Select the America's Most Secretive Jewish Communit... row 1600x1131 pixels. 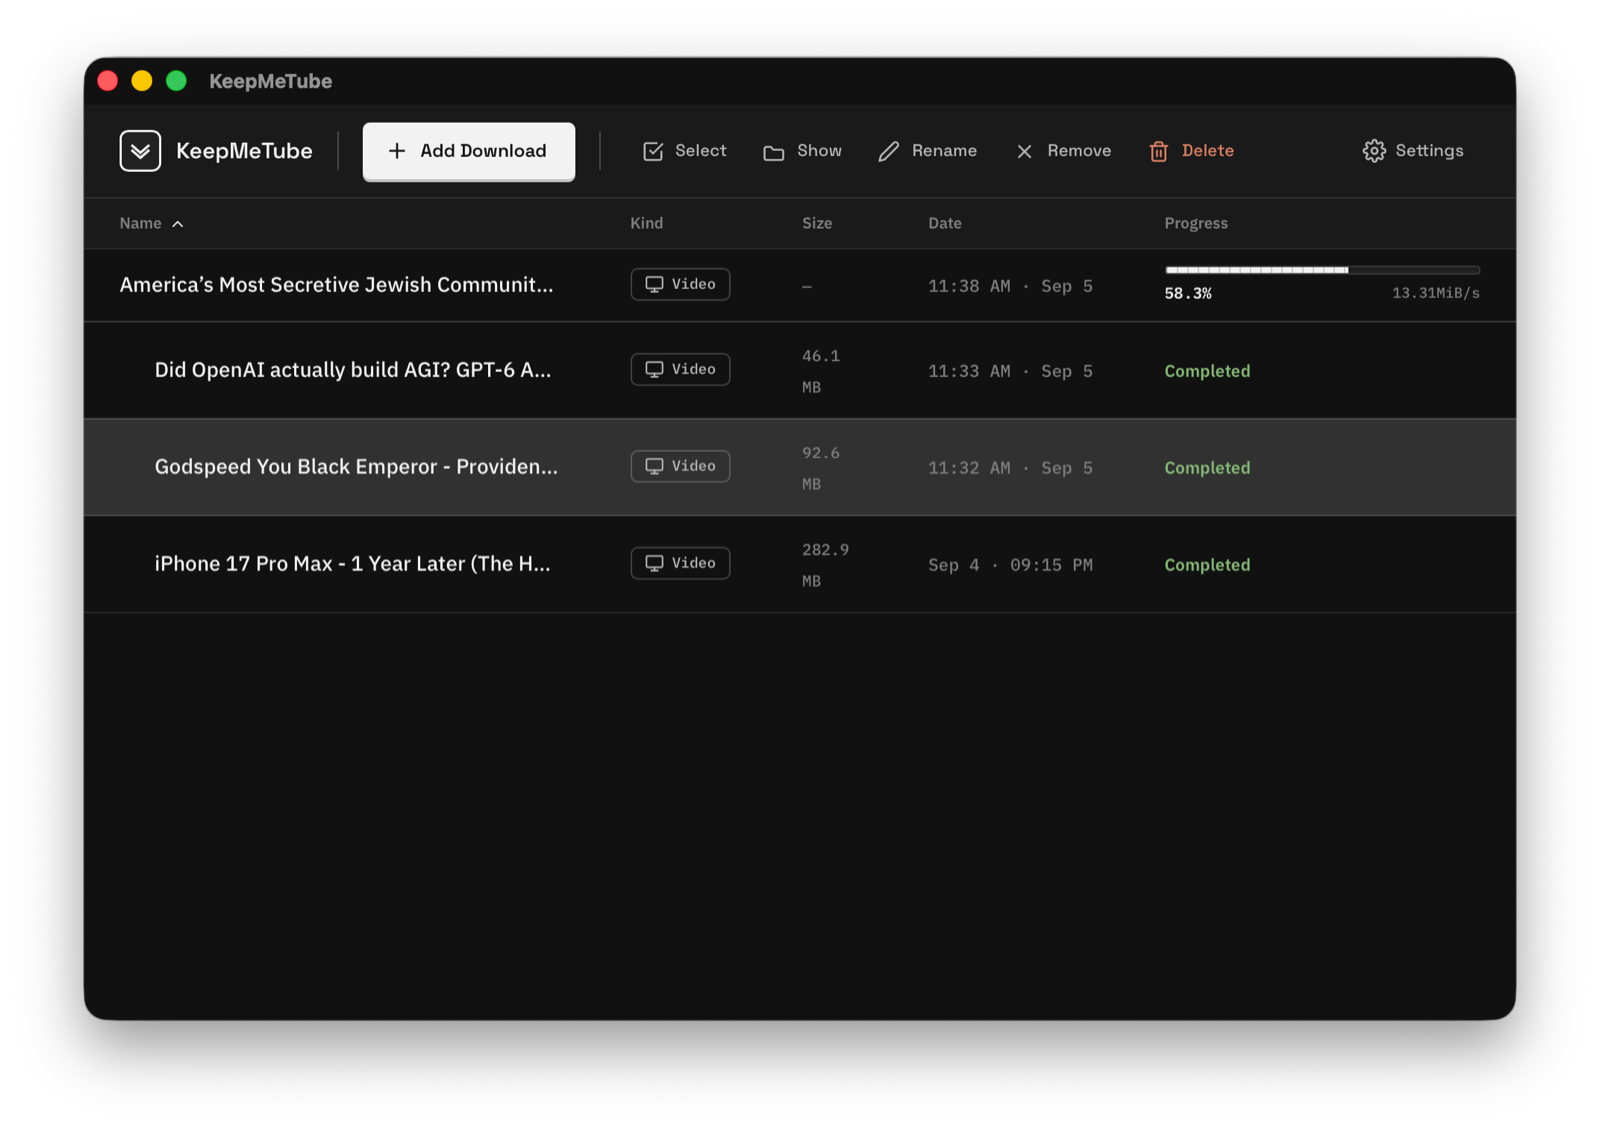[x=800, y=285]
